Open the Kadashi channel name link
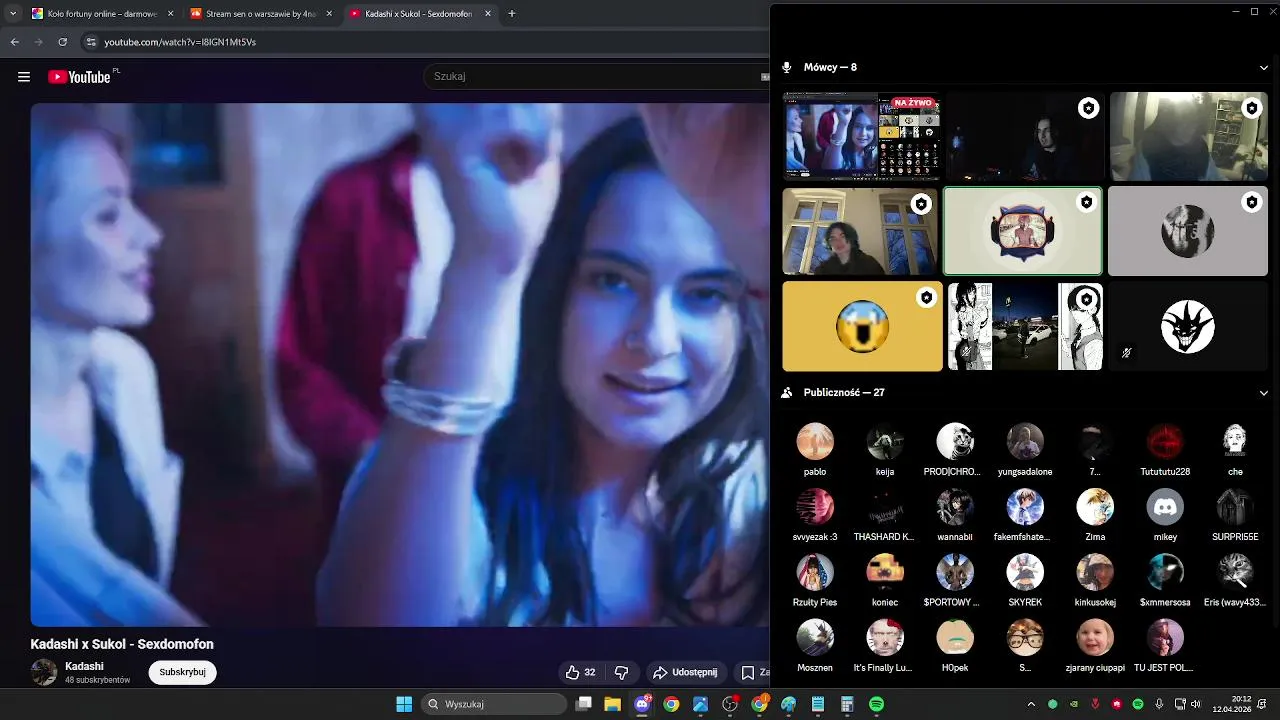This screenshot has width=1280, height=720. click(x=84, y=666)
